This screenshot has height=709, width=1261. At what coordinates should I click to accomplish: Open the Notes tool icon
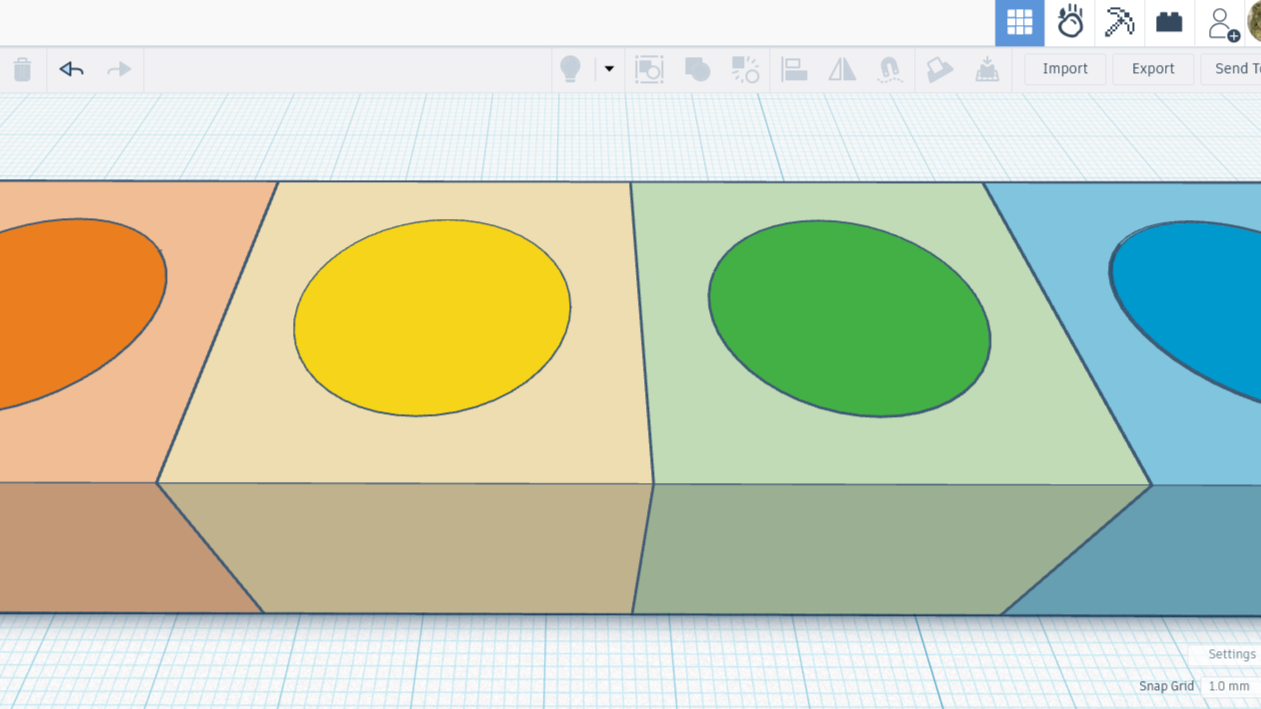pyautogui.click(x=939, y=69)
